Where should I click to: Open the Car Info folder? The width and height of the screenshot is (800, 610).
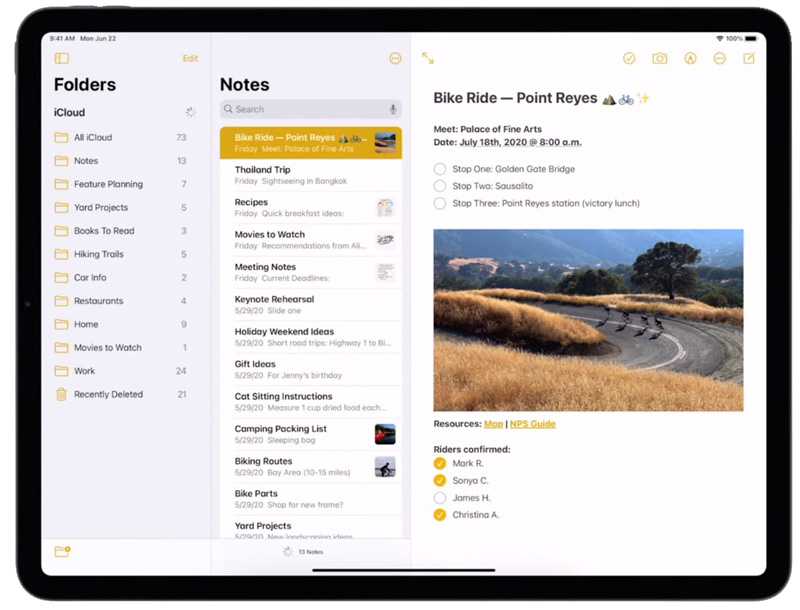(x=120, y=277)
